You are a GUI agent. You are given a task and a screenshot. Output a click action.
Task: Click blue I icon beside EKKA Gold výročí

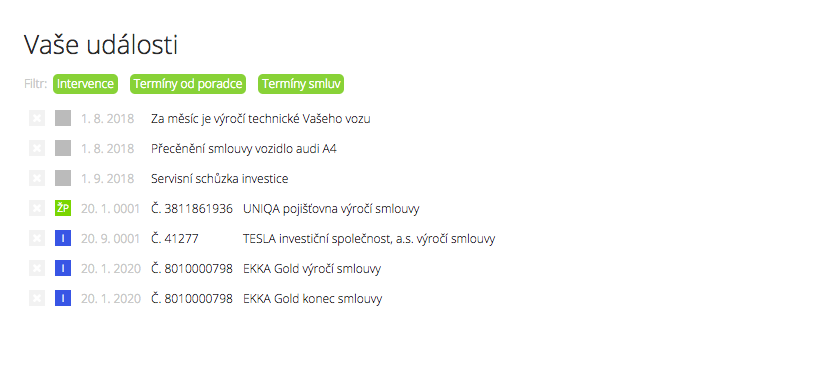click(x=63, y=268)
